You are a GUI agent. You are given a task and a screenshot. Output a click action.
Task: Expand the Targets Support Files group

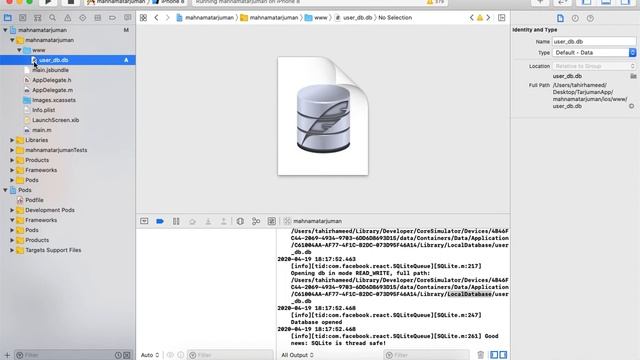coord(12,250)
